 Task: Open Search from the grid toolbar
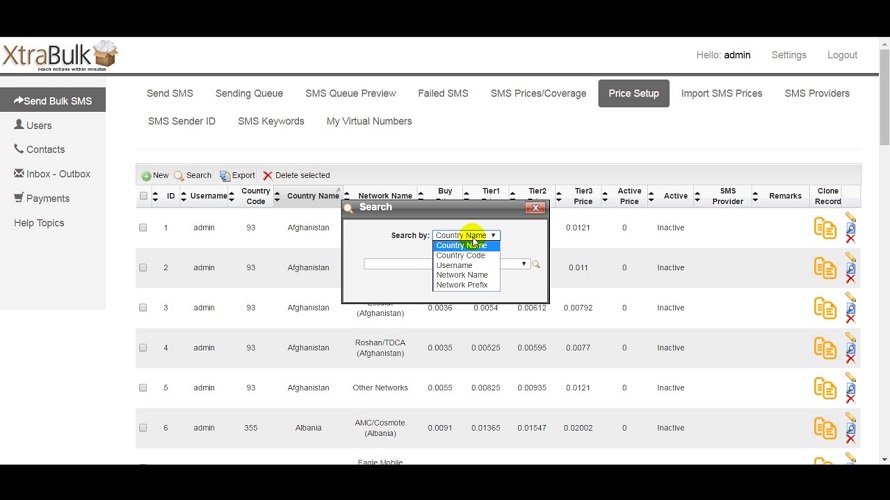click(192, 175)
